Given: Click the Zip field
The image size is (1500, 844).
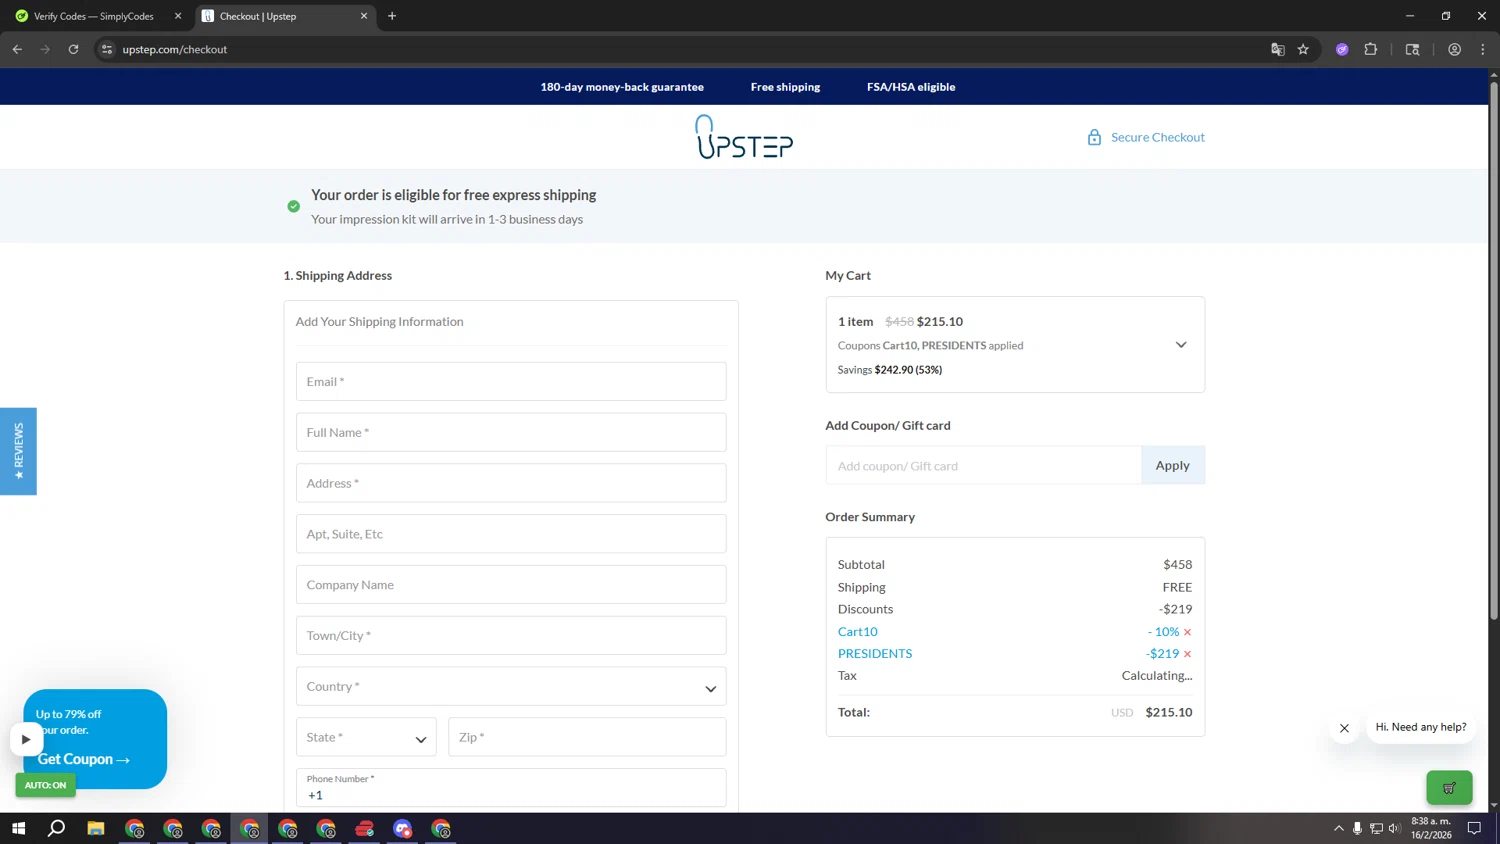Looking at the screenshot, I should point(587,737).
